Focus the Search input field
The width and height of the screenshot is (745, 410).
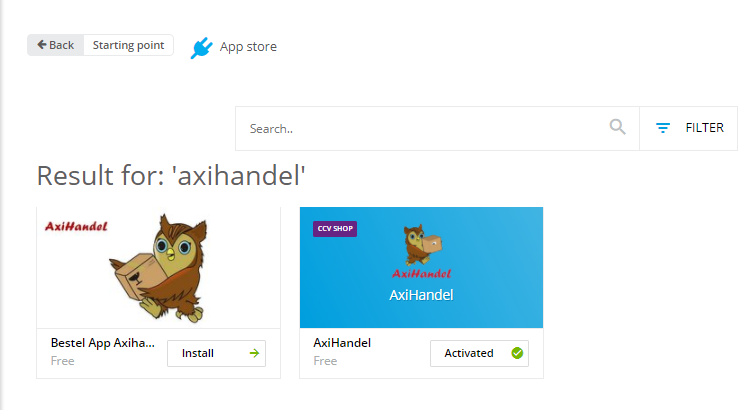pyautogui.click(x=437, y=128)
